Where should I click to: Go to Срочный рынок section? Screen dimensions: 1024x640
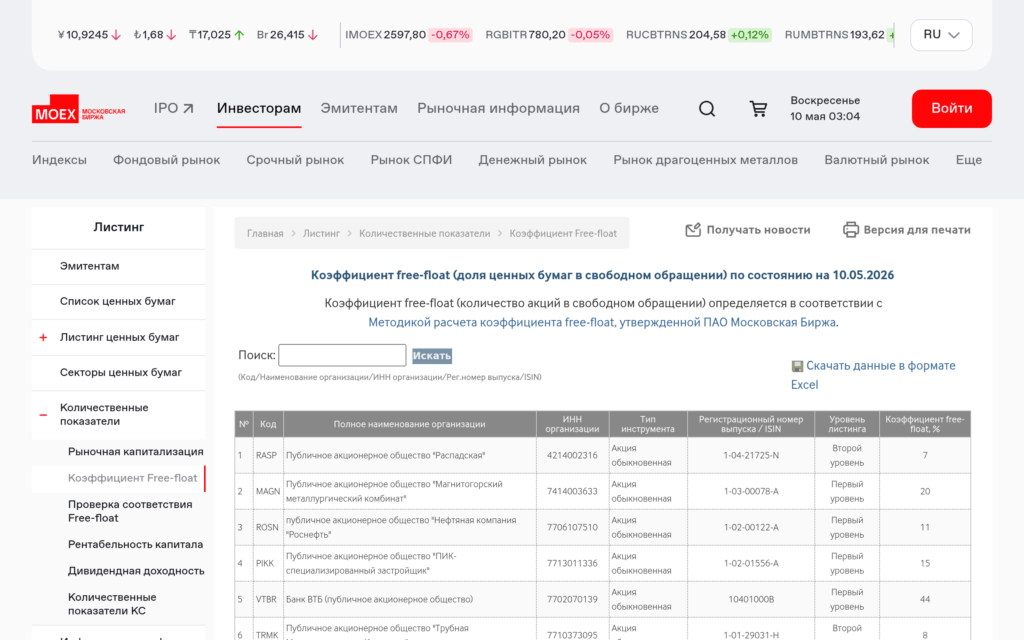point(295,160)
